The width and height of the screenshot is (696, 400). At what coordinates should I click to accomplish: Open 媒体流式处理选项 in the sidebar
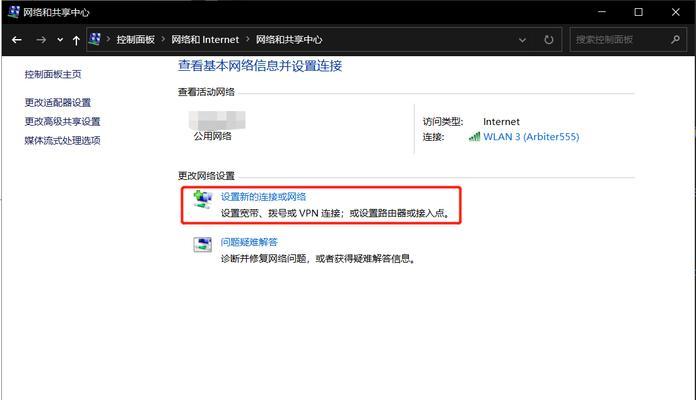click(62, 140)
